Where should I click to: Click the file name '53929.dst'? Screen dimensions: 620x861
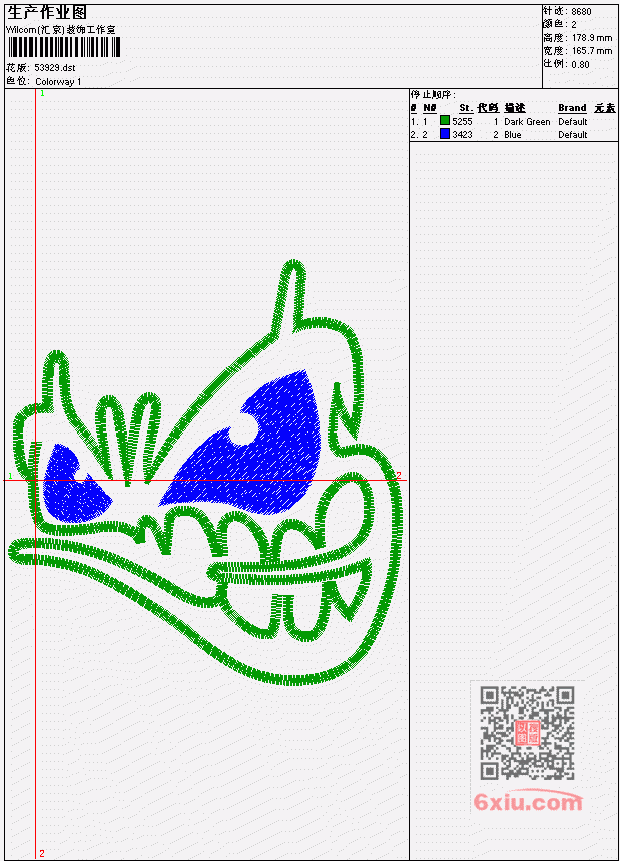pyautogui.click(x=55, y=68)
